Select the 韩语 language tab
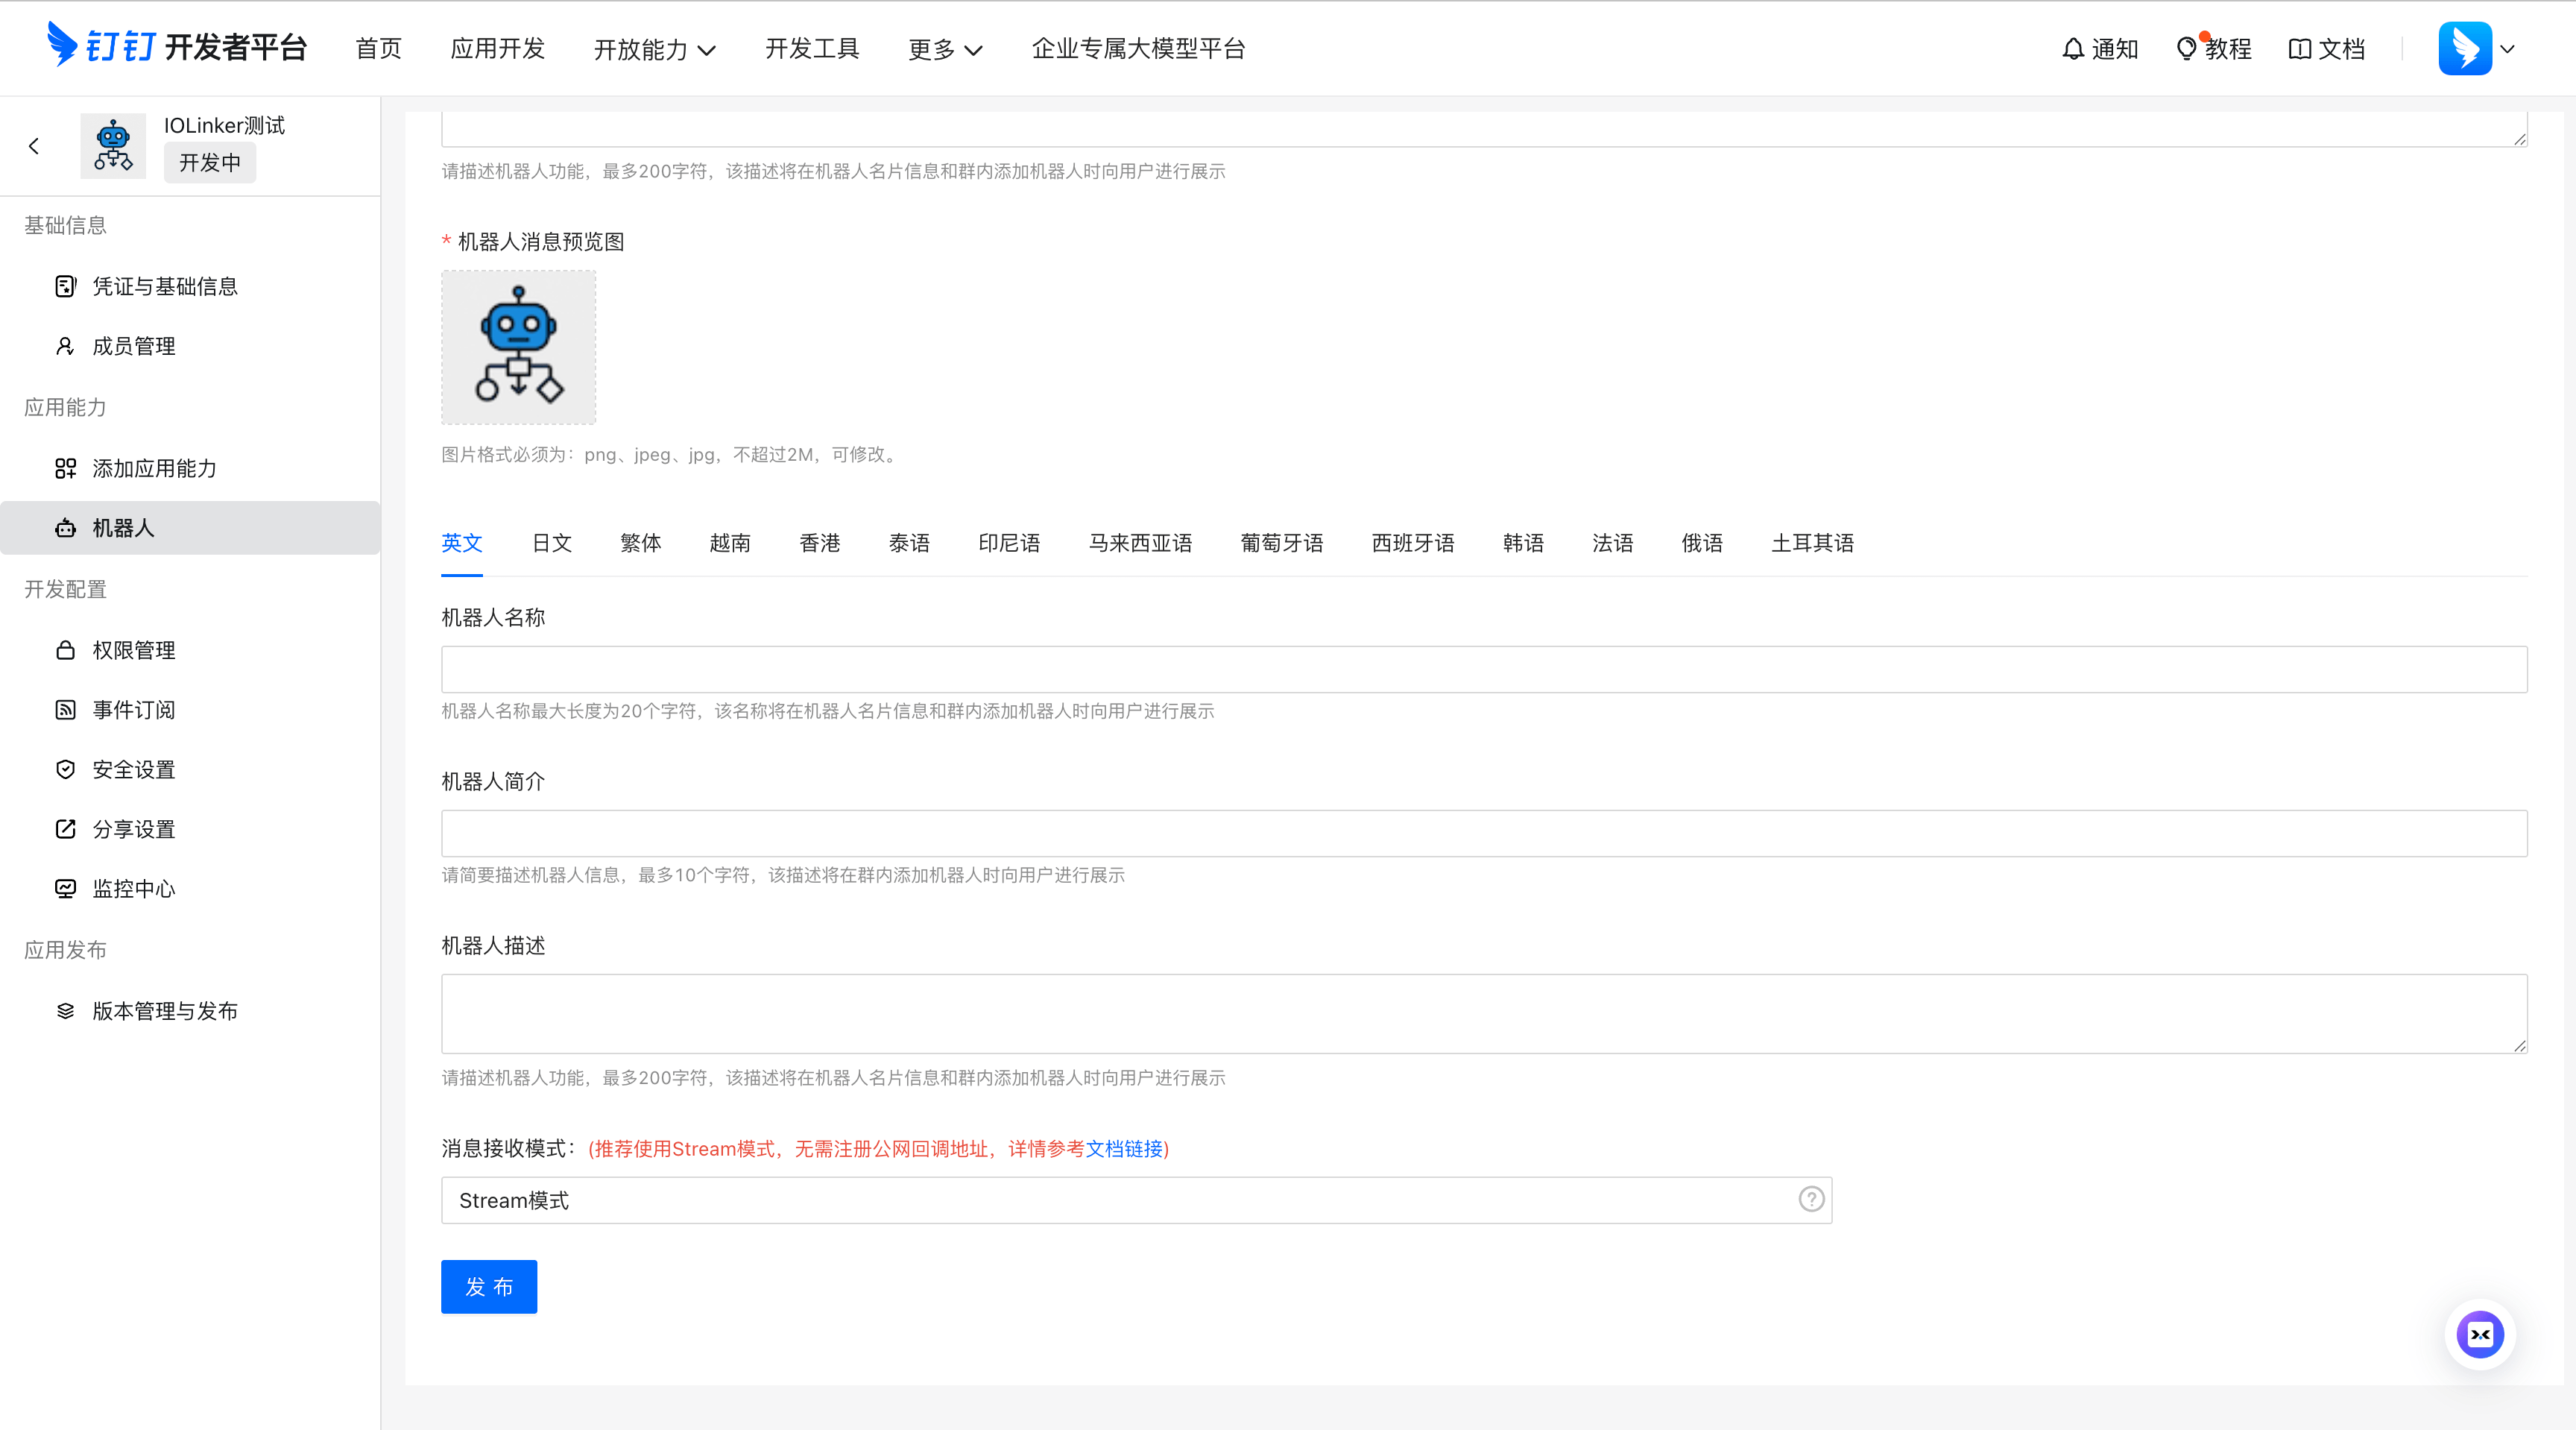Viewport: 2576px width, 1430px height. click(x=1523, y=543)
